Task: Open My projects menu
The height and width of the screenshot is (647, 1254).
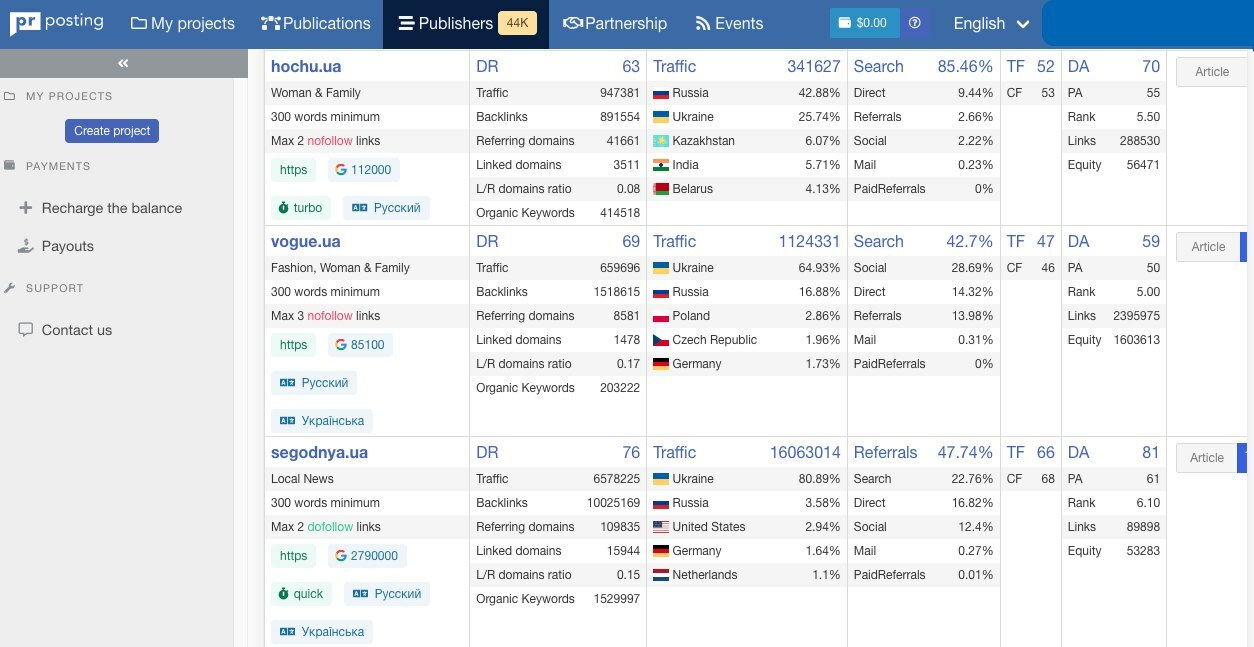Action: pyautogui.click(x=182, y=23)
